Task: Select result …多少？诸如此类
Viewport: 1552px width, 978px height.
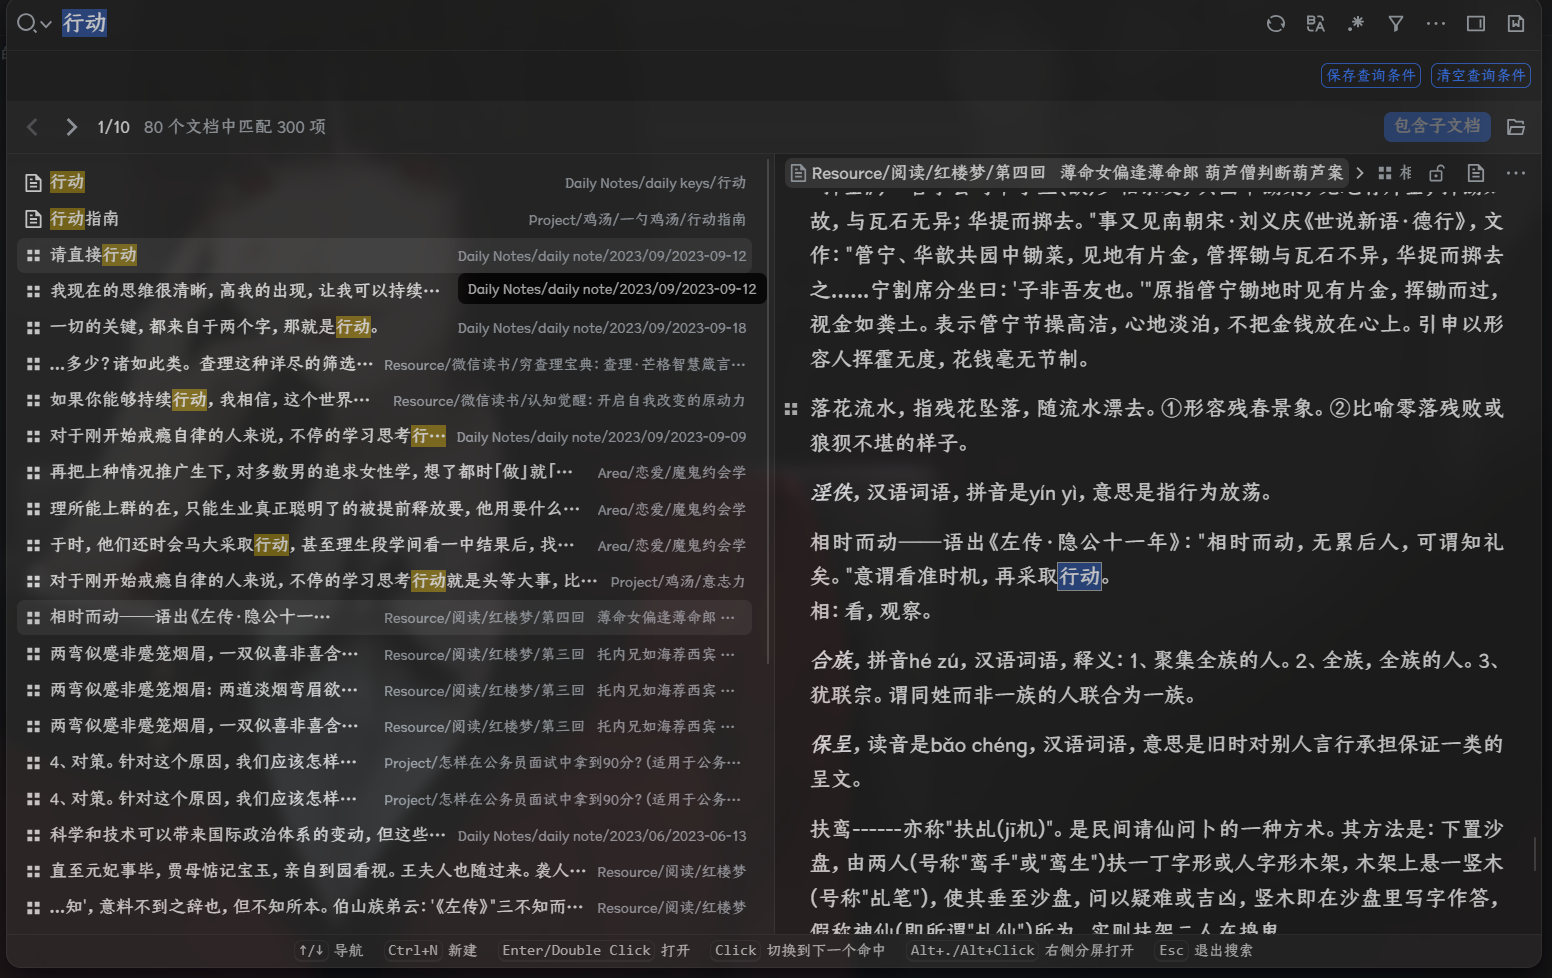Action: coord(385,364)
